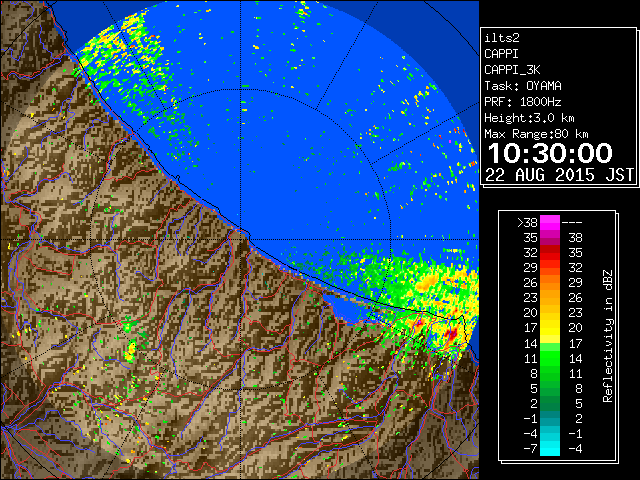
Task: Click the 'Max Range:80 km' label
Action: tap(536, 134)
